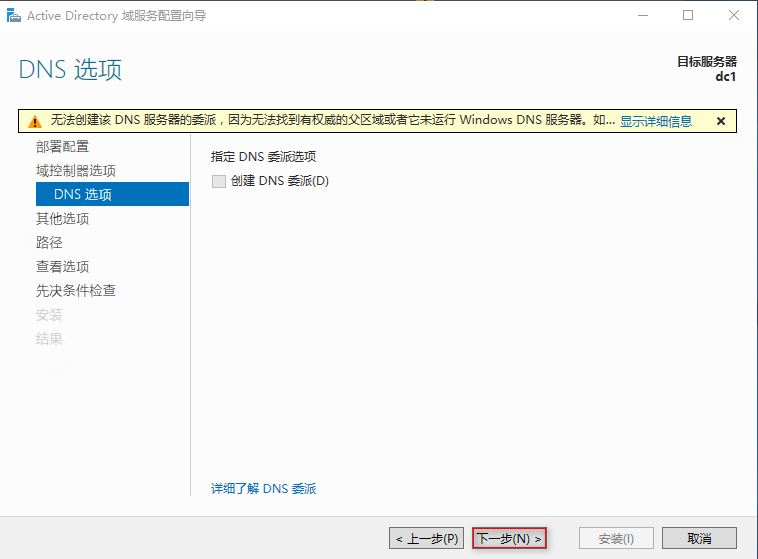Click the grayed 安装(I) install button
This screenshot has width=758, height=559.
616,538
